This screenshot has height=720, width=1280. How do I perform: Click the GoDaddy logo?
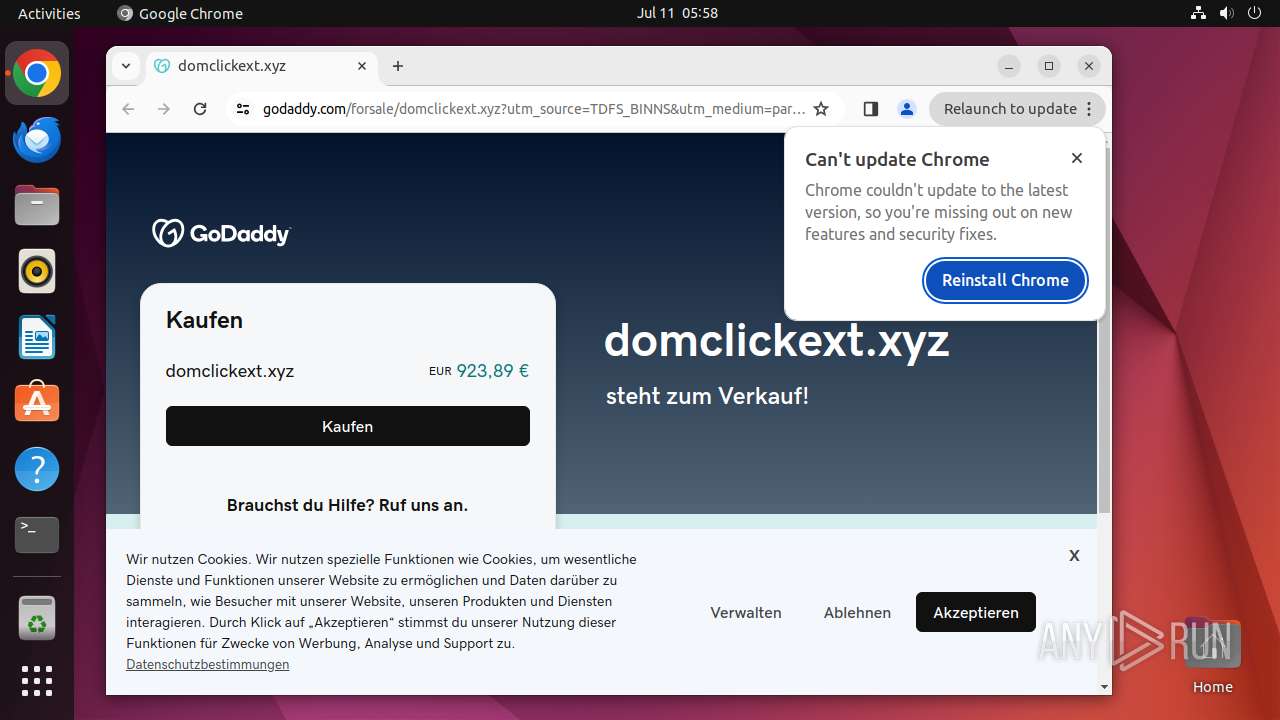[x=221, y=233]
